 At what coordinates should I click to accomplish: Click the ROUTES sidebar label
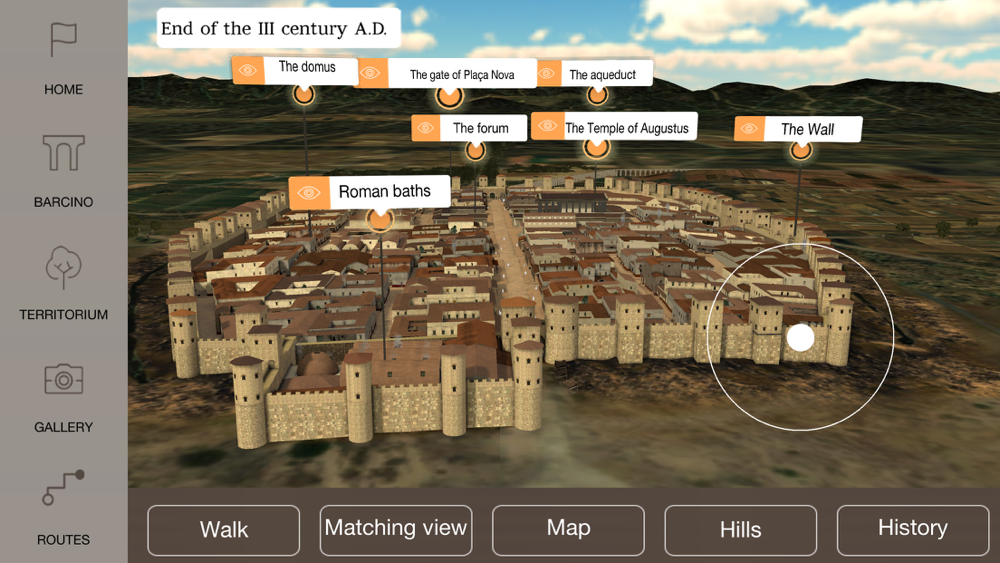tap(63, 539)
